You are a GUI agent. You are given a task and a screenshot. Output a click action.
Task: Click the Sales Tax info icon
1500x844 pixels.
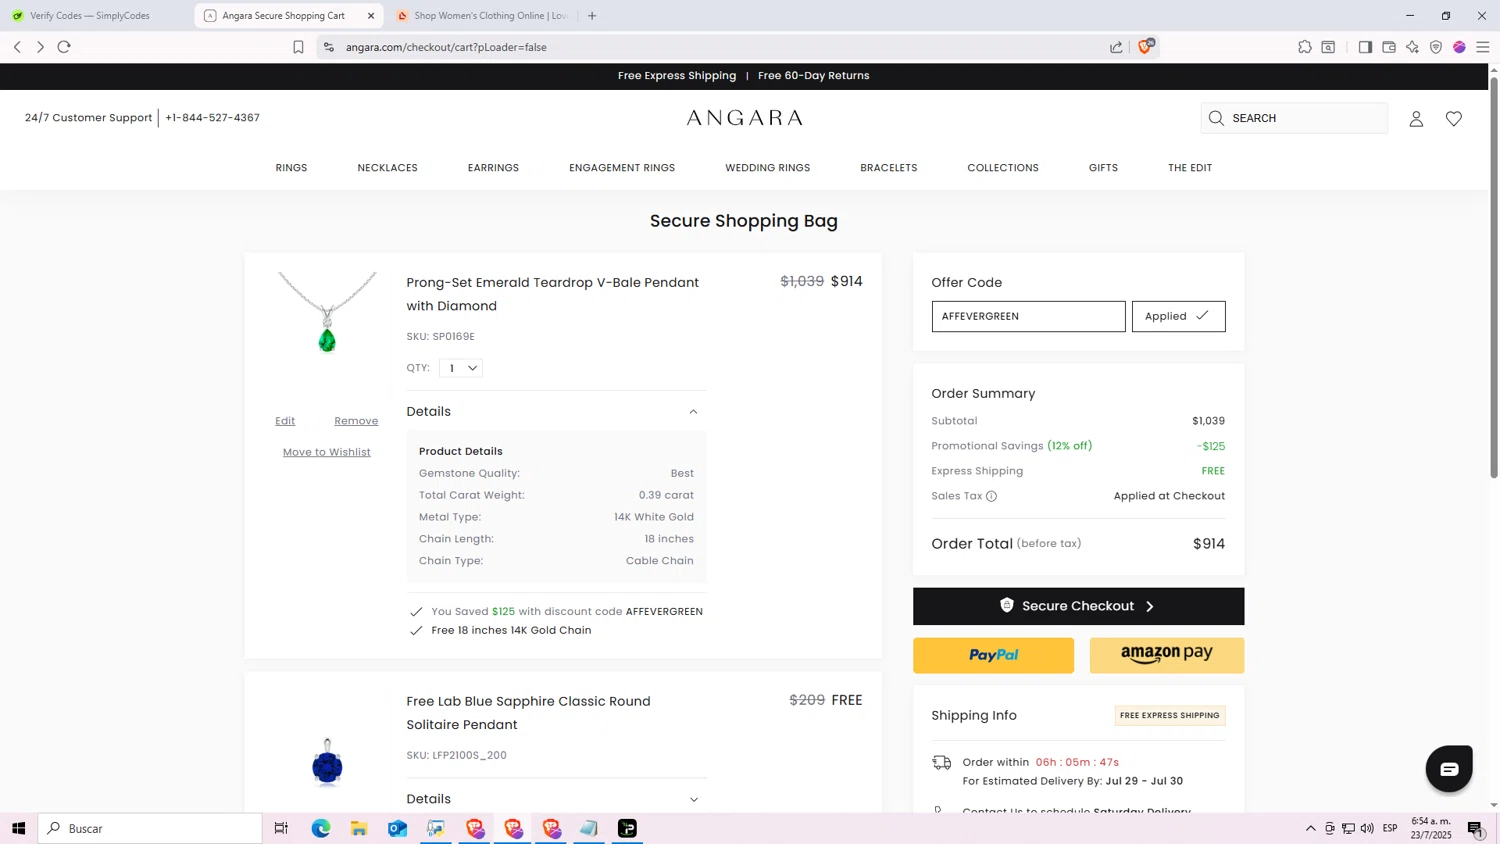[991, 496]
